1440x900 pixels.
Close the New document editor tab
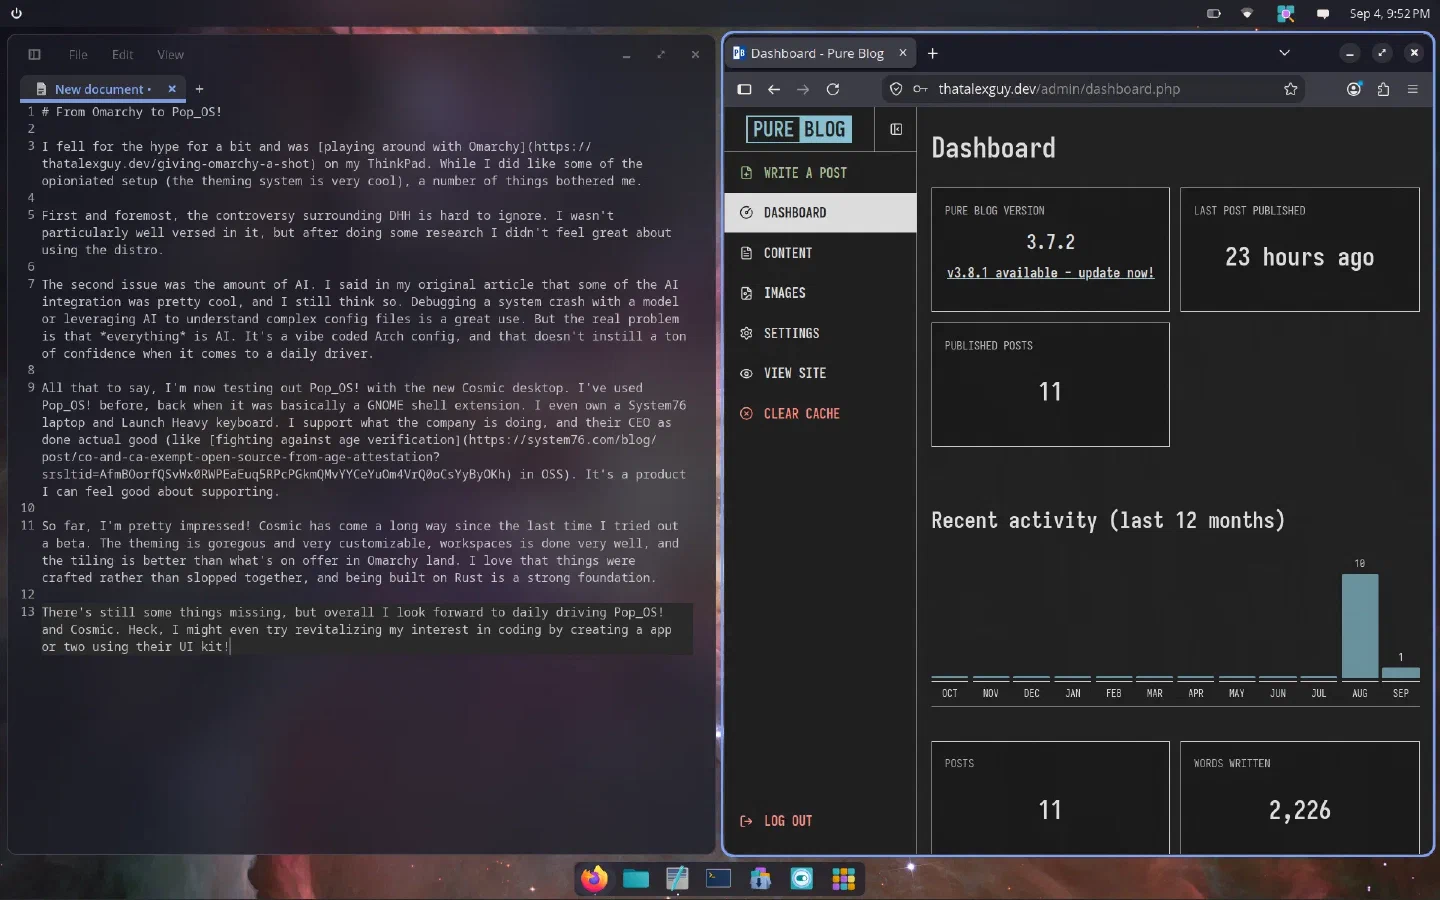coord(172,89)
